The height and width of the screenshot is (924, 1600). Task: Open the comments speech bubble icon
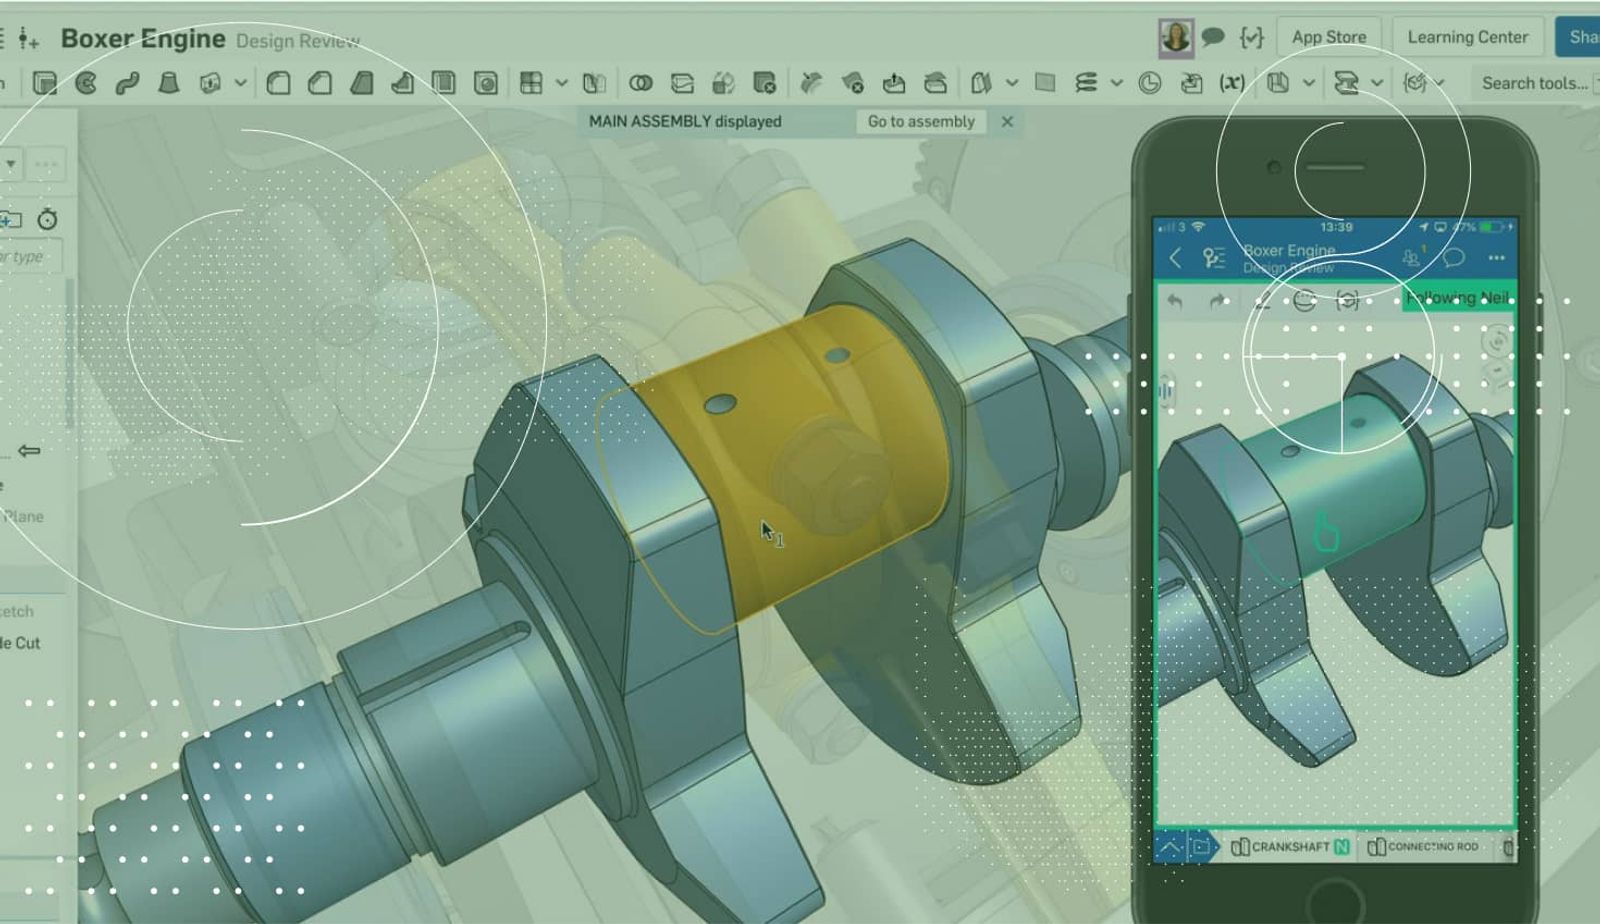coord(1213,38)
